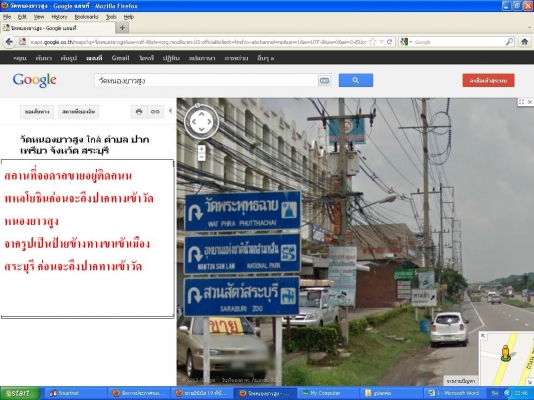Viewport: 534px width, 400px height.
Task: Zoom out Street View with minus button
Action: 202,157
